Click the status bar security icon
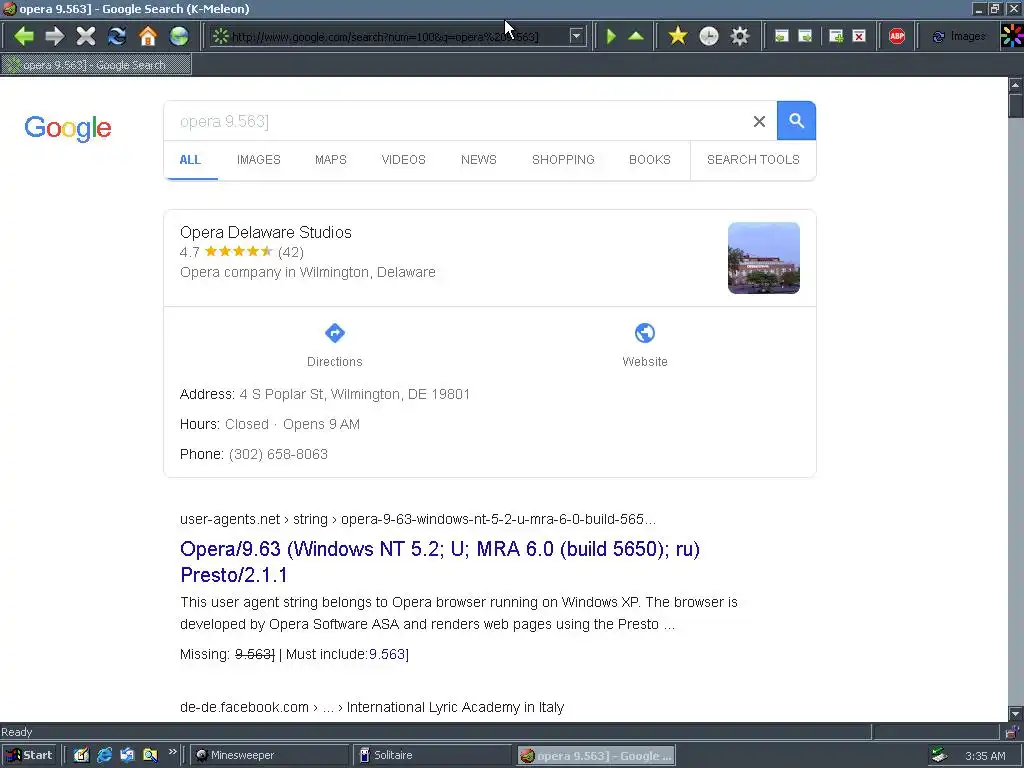 pyautogui.click(x=1012, y=732)
